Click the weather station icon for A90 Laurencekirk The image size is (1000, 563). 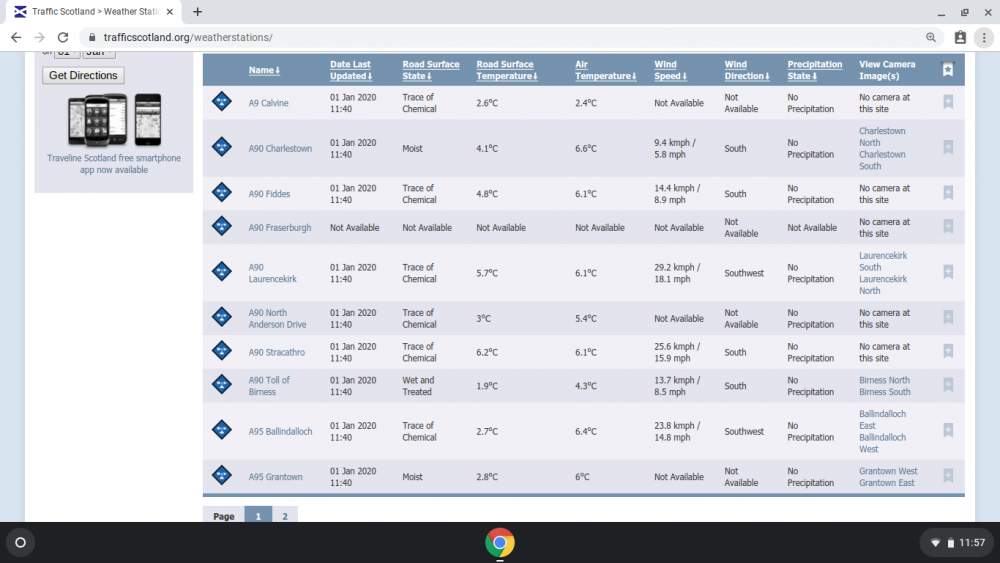[x=221, y=271]
